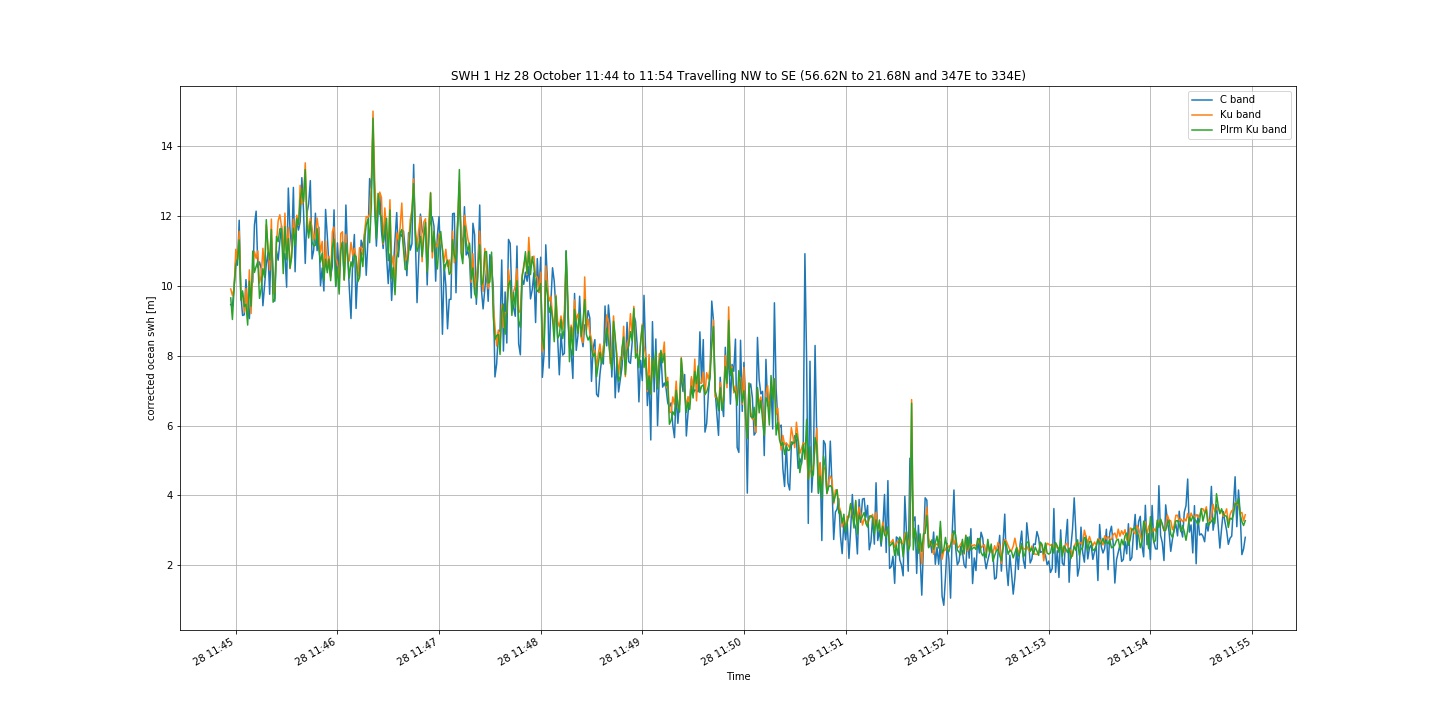
Task: Click the y-axis tick value 6
Action: [169, 426]
